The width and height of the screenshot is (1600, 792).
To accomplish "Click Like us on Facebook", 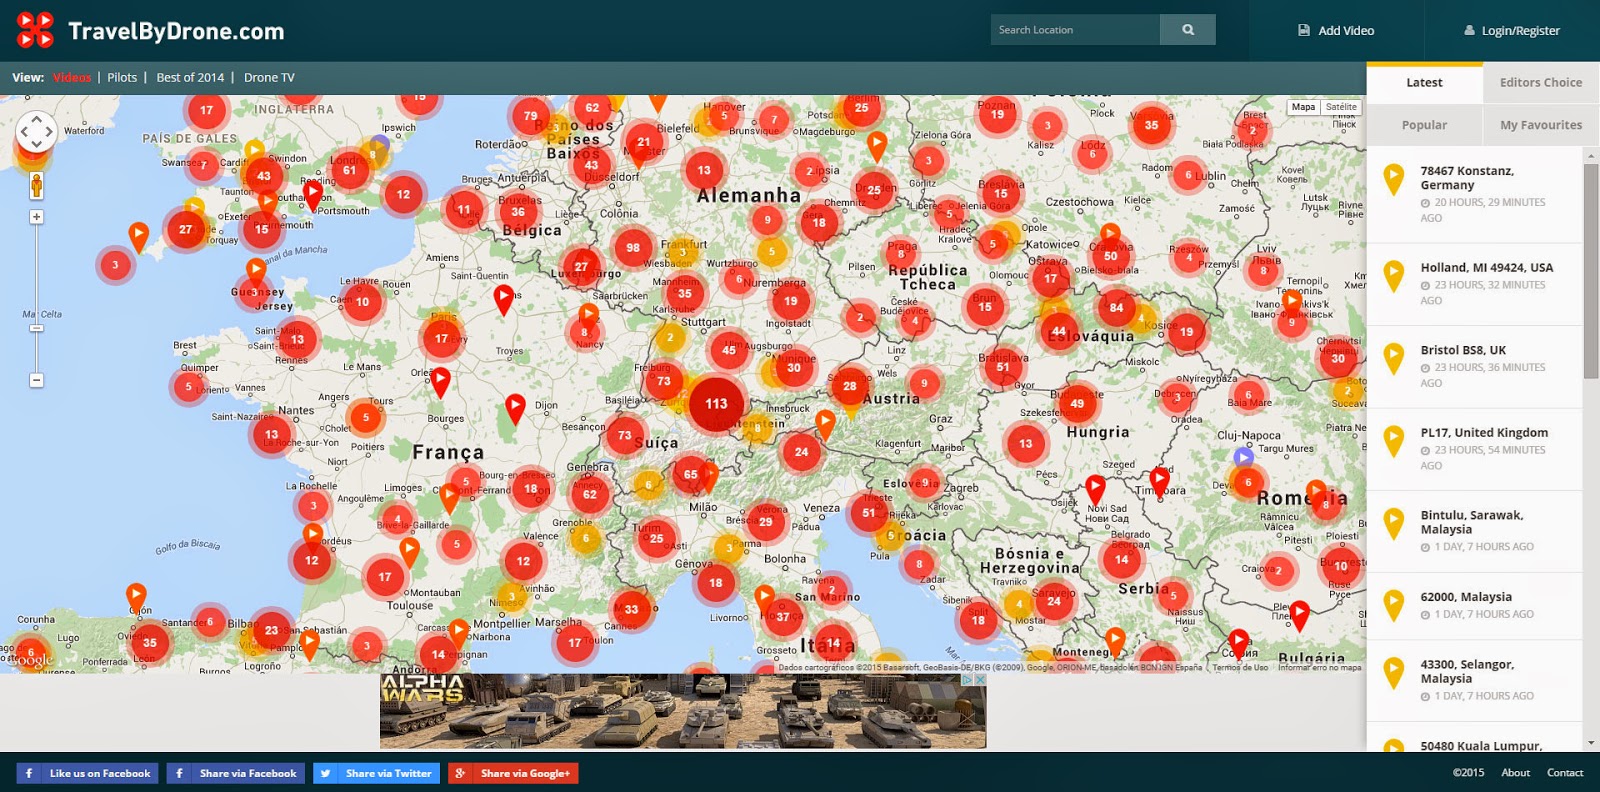I will pos(87,773).
